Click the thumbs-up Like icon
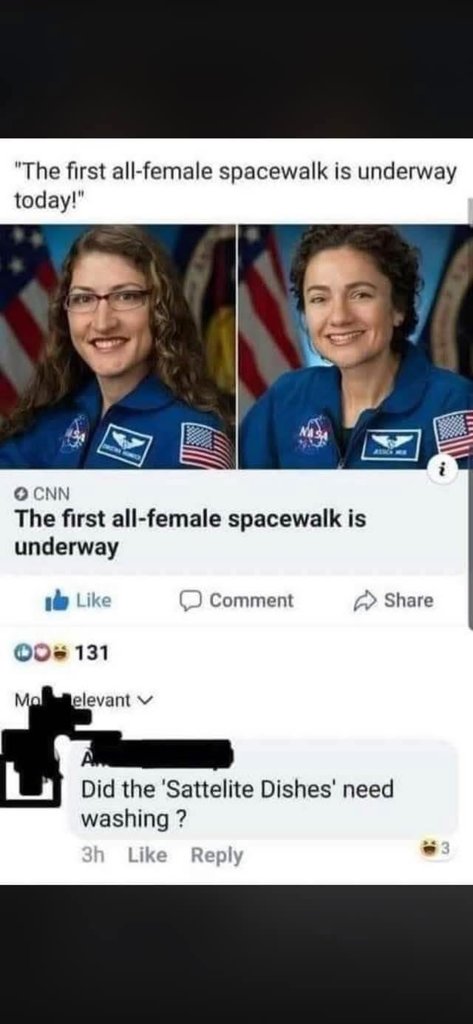This screenshot has height=1024, width=473. (57, 601)
